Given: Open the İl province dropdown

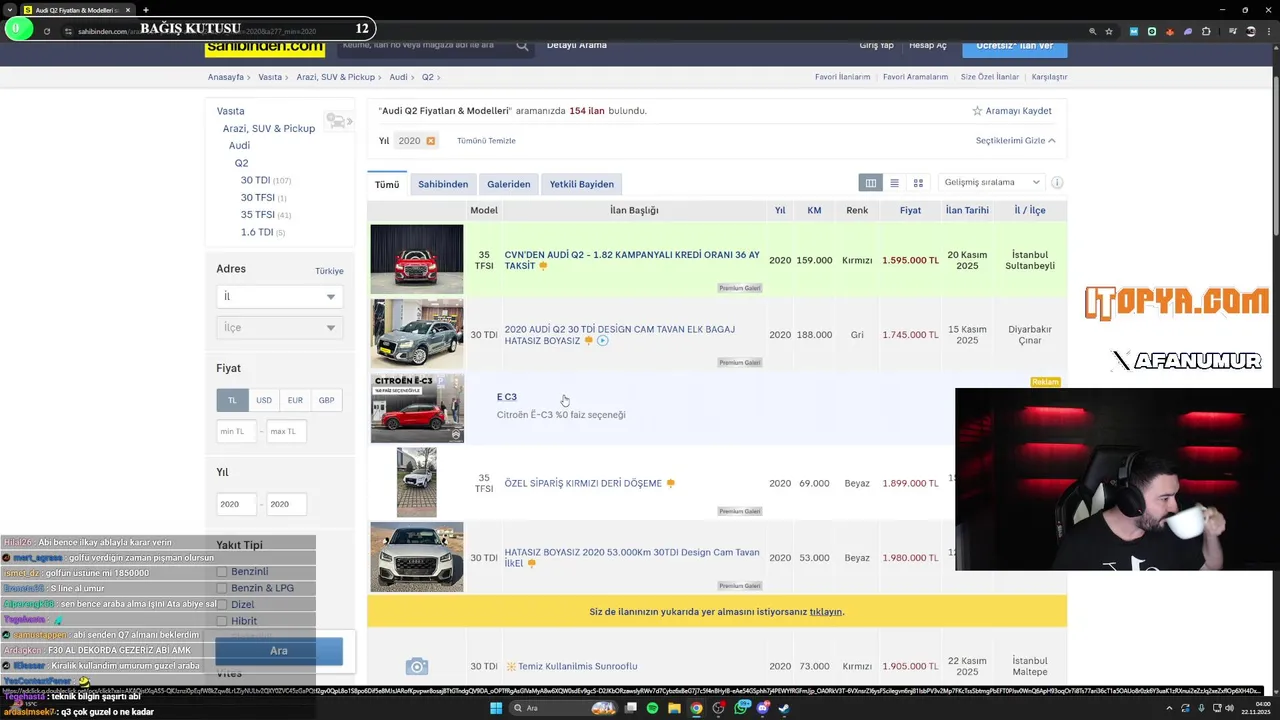Looking at the screenshot, I should point(280,297).
